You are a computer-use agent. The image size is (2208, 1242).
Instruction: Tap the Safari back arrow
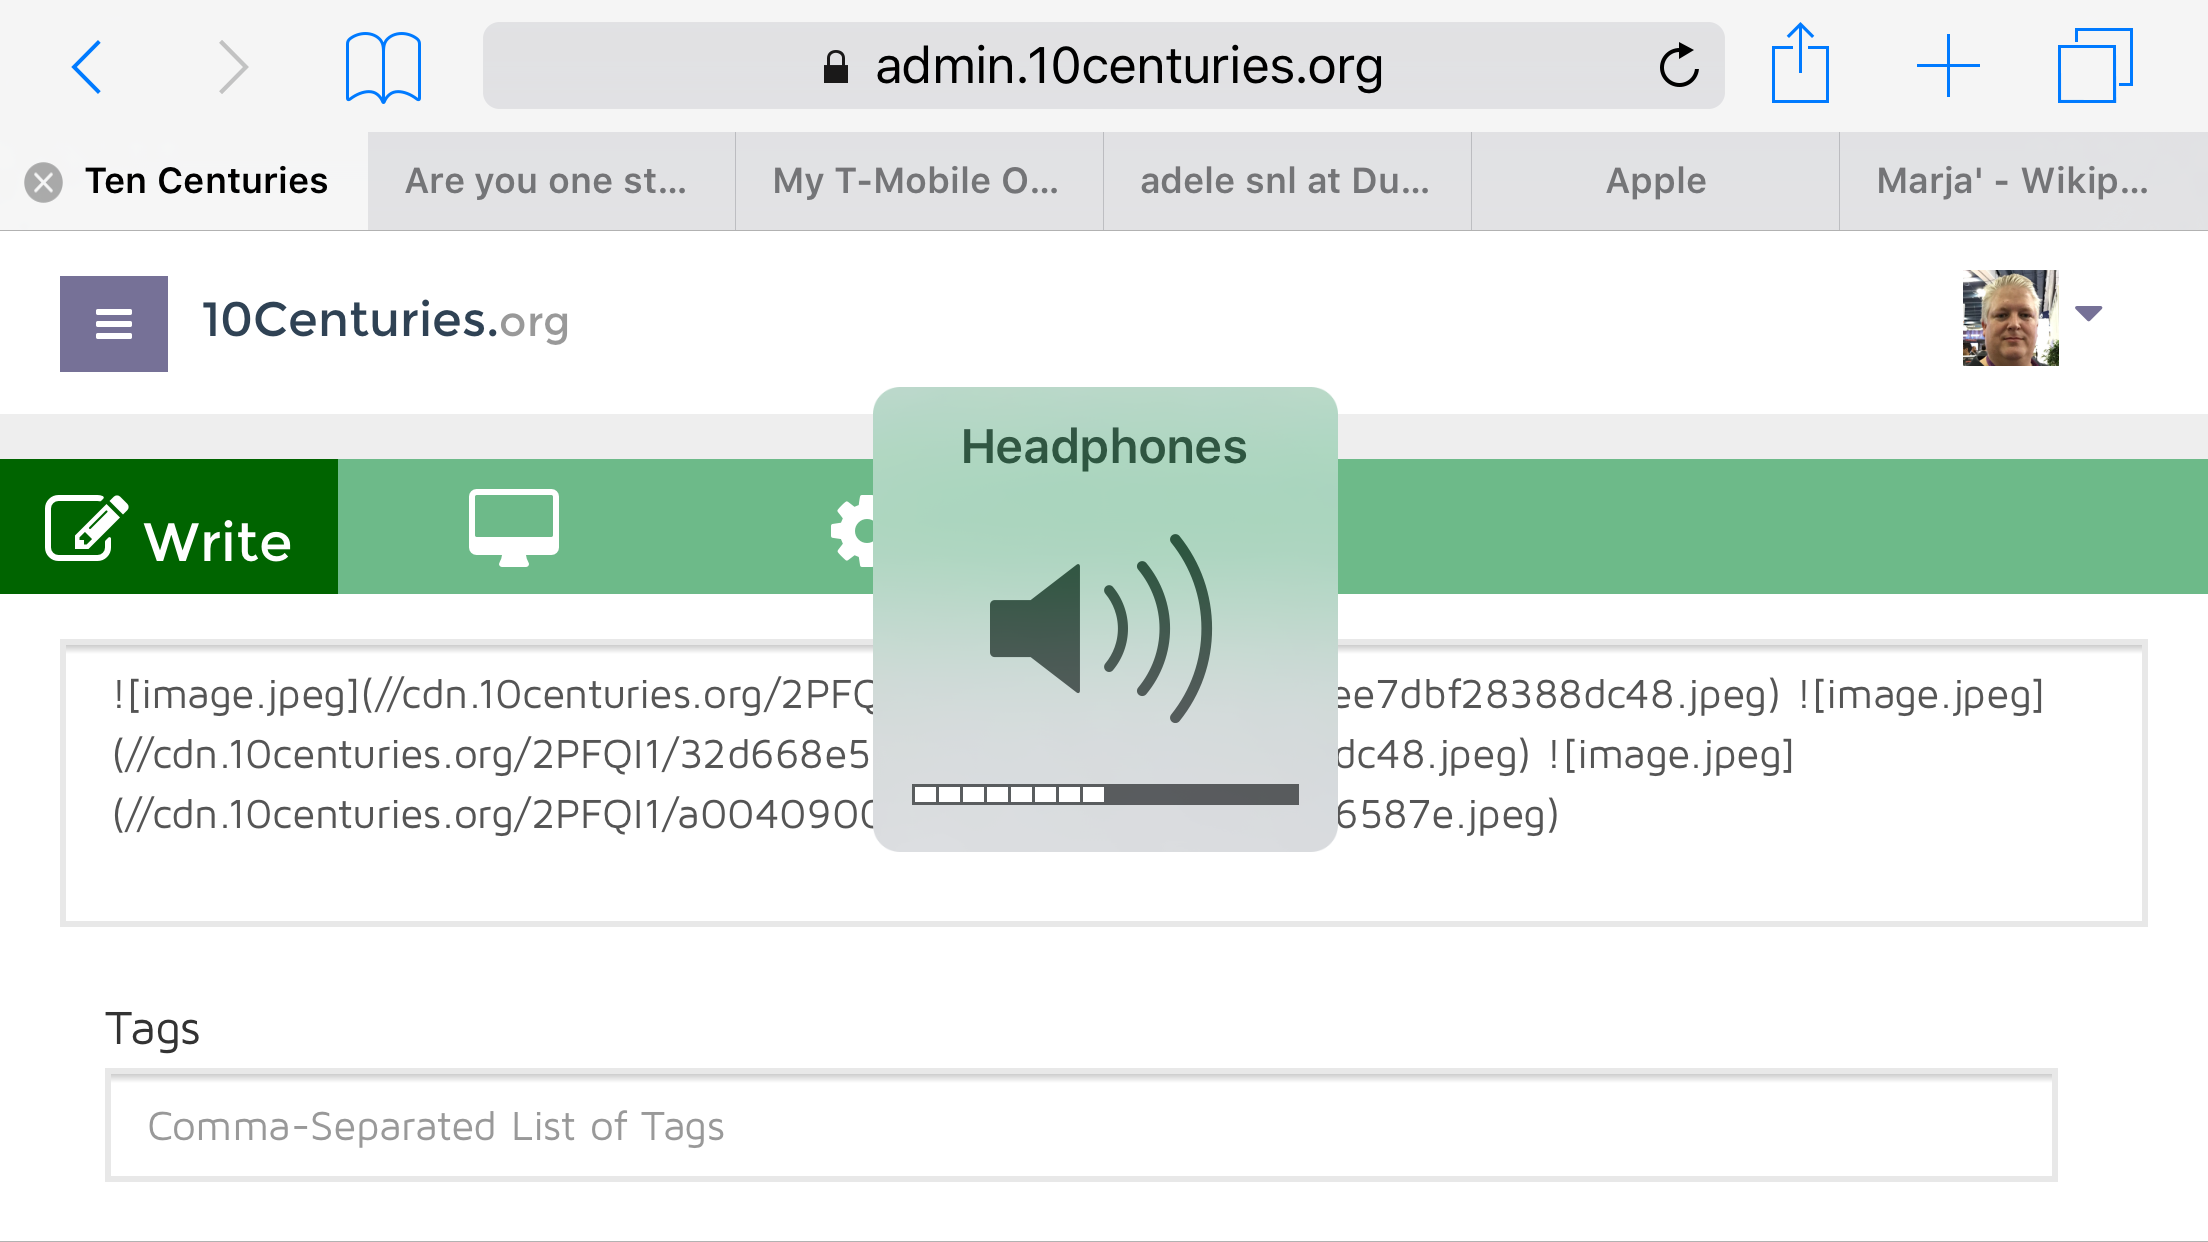pyautogui.click(x=87, y=67)
